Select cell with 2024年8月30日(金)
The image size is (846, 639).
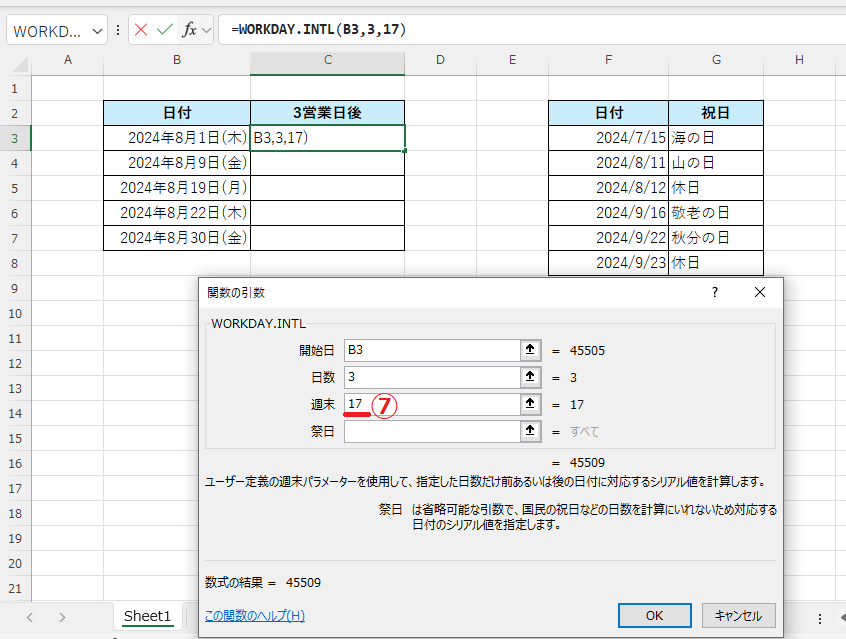[177, 237]
